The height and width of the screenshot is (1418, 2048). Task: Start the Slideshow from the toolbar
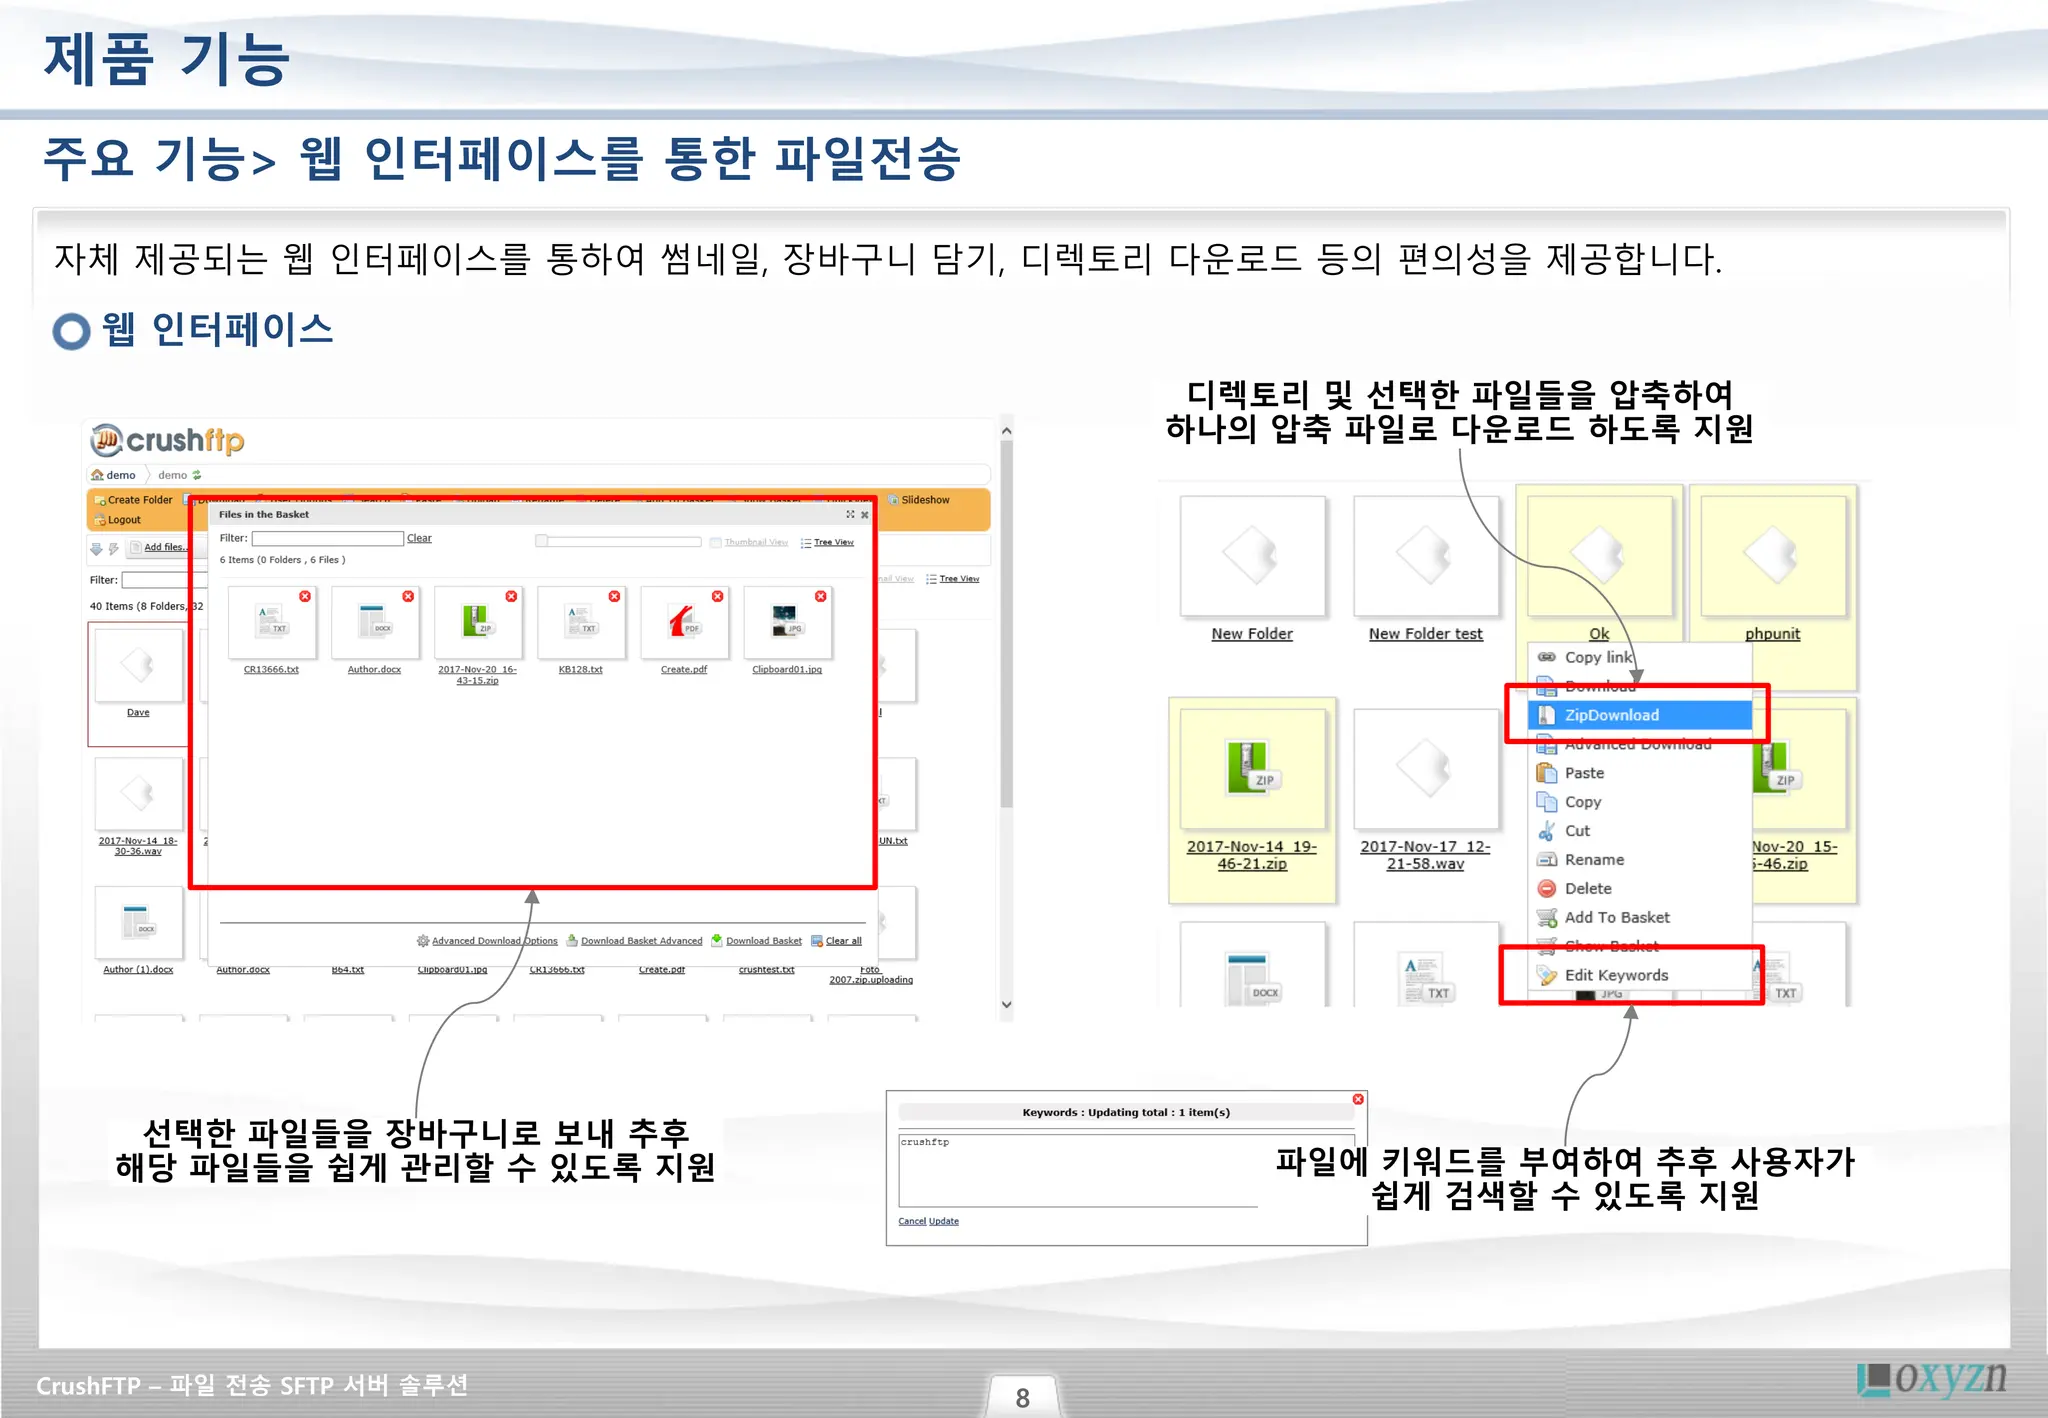pyautogui.click(x=919, y=500)
